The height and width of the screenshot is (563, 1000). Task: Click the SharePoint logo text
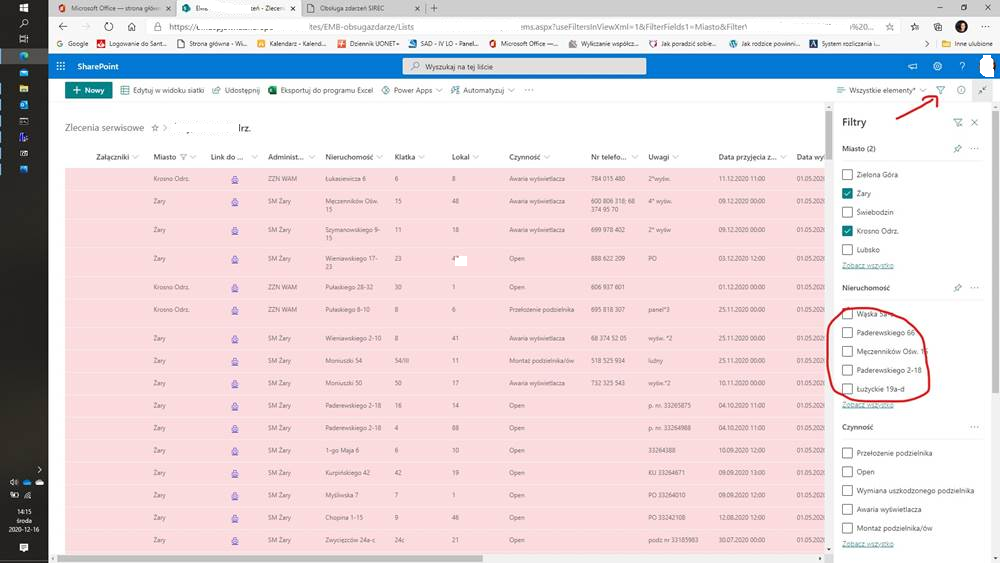98,66
